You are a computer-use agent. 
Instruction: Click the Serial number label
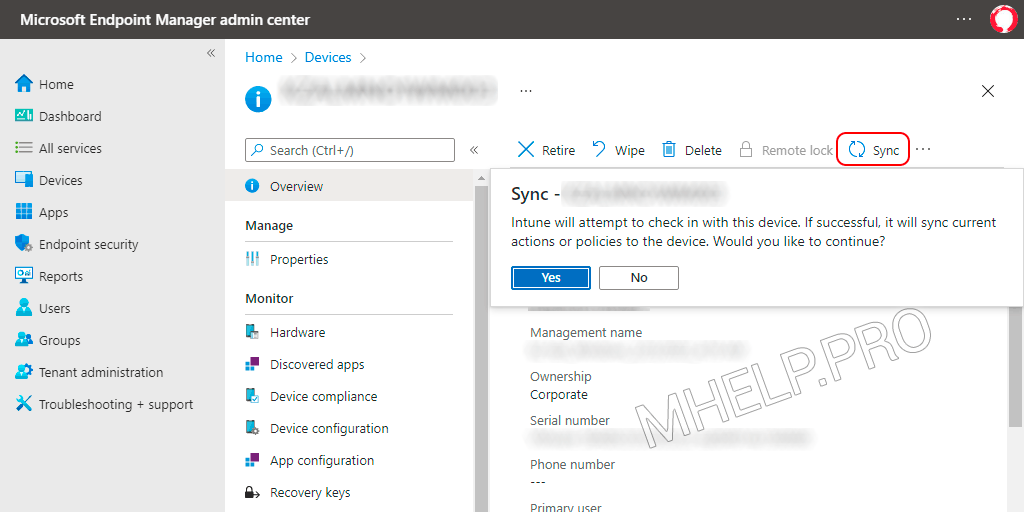pos(570,421)
